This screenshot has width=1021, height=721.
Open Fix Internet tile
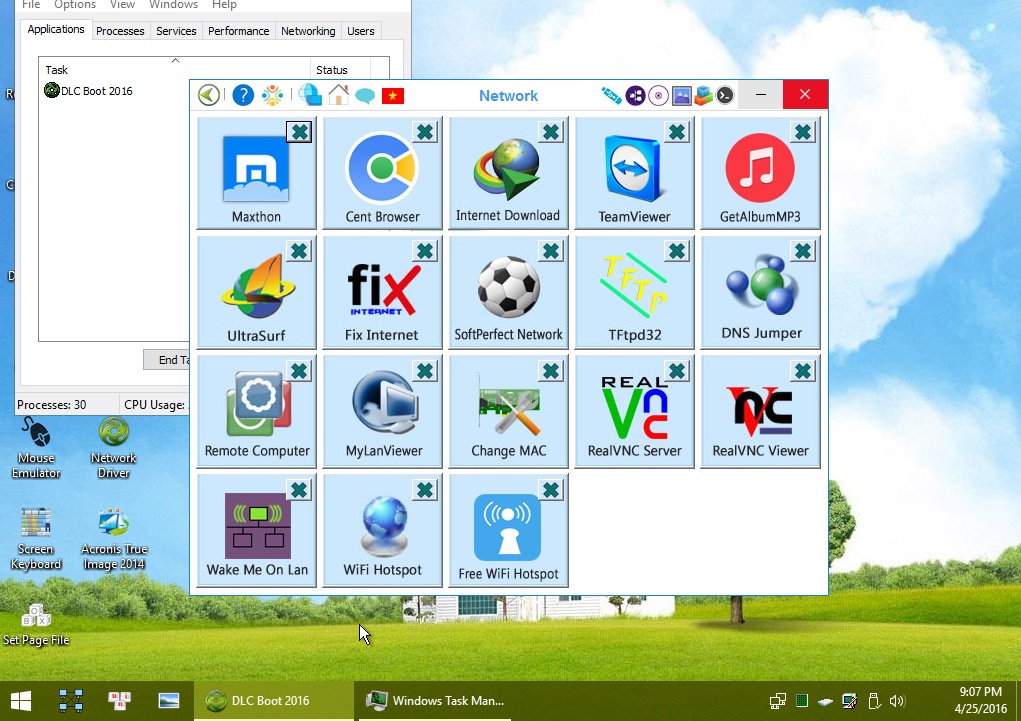(x=382, y=292)
